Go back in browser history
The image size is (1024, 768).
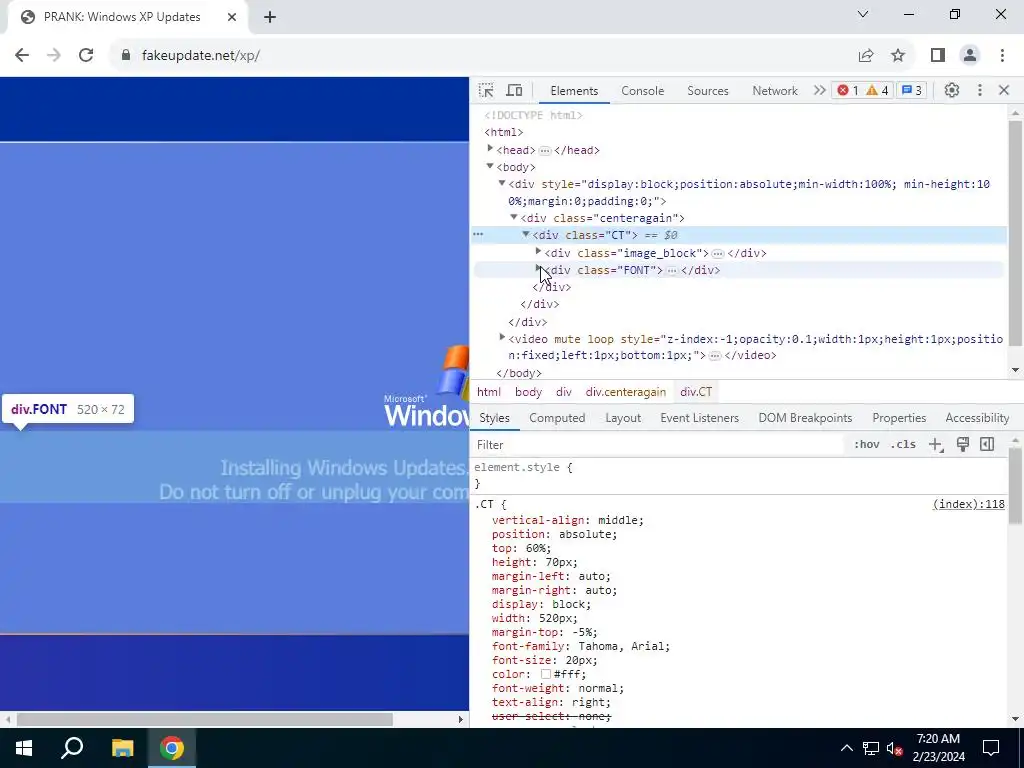pos(22,56)
